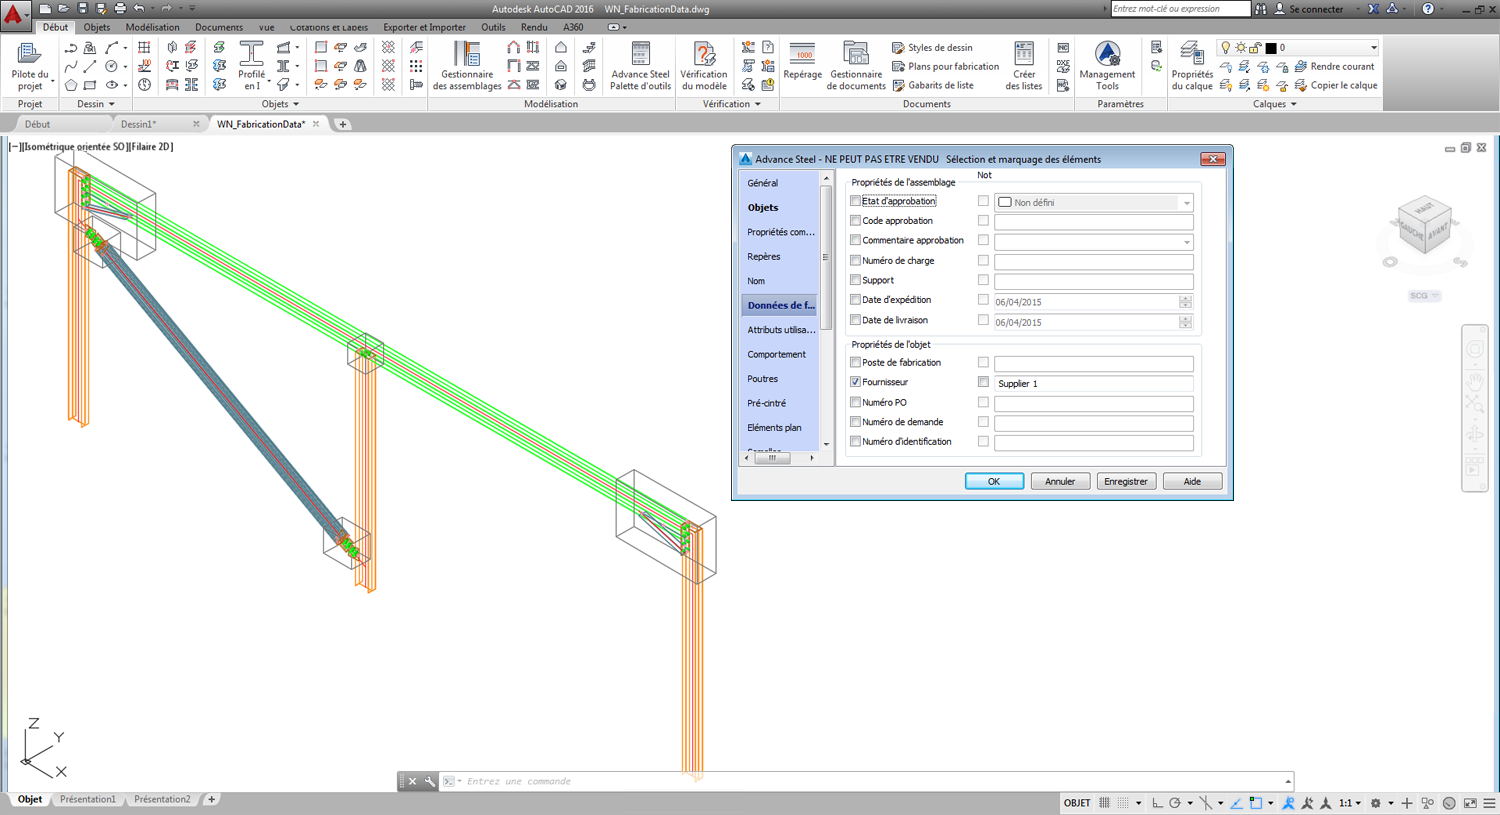The width and height of the screenshot is (1500, 815).
Task: Click the AutoCAD application menu logo
Action: point(14,14)
